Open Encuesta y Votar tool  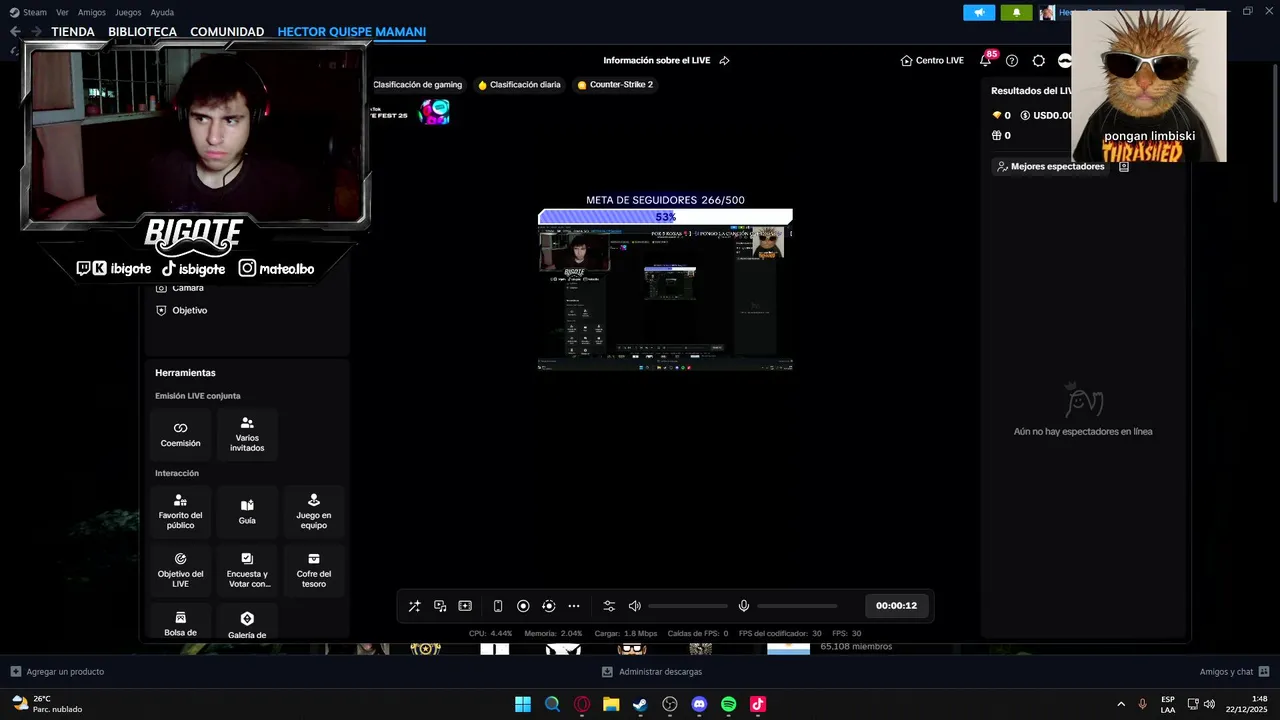[247, 570]
